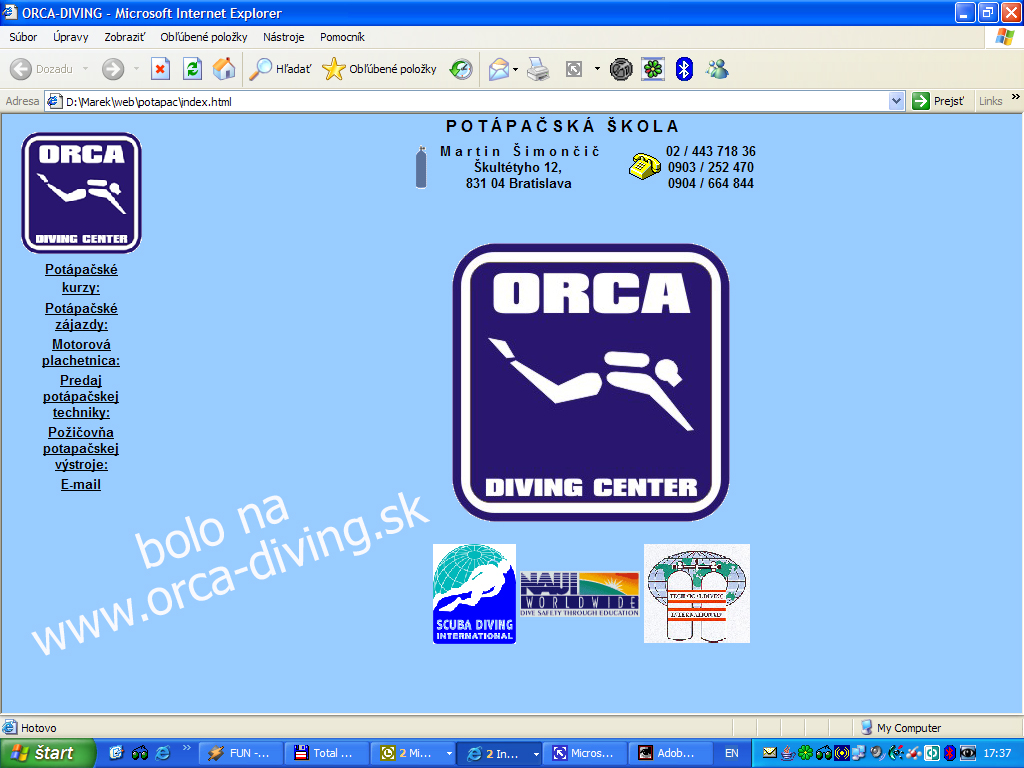Open the Požičovňa potapačskej výstroje link
This screenshot has width=1024, height=768.
tap(81, 449)
